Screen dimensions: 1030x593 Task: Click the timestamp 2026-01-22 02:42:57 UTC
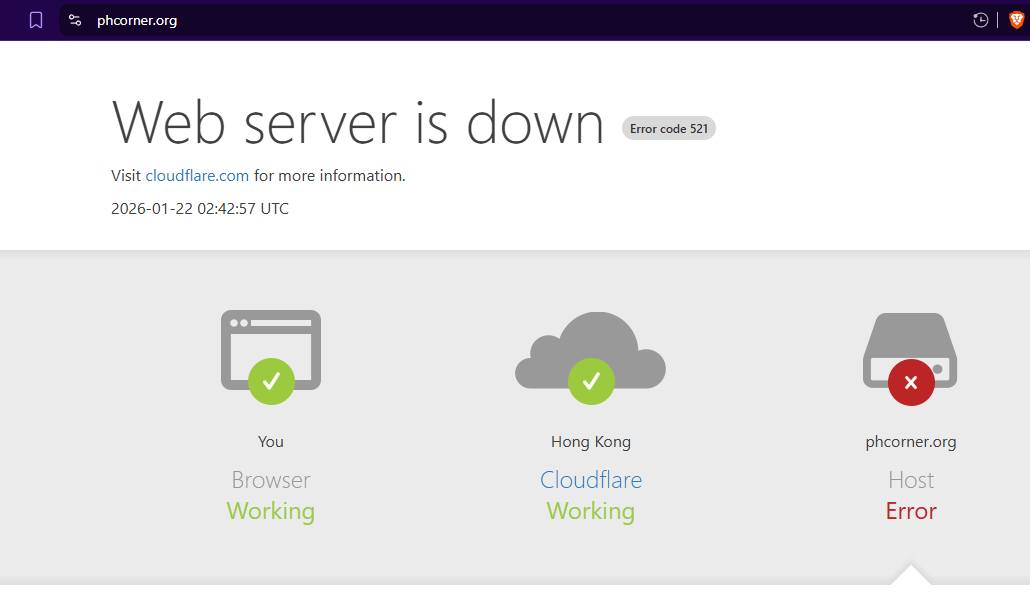(x=200, y=209)
